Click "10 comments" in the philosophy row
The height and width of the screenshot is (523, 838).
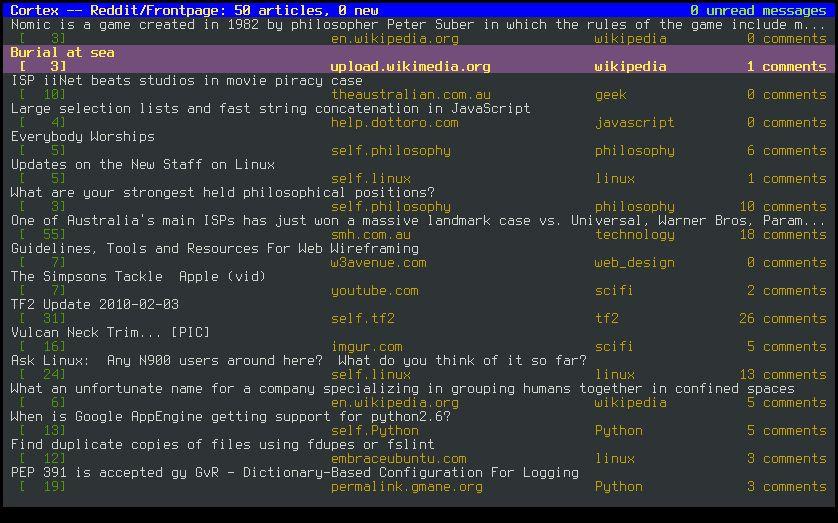point(782,206)
